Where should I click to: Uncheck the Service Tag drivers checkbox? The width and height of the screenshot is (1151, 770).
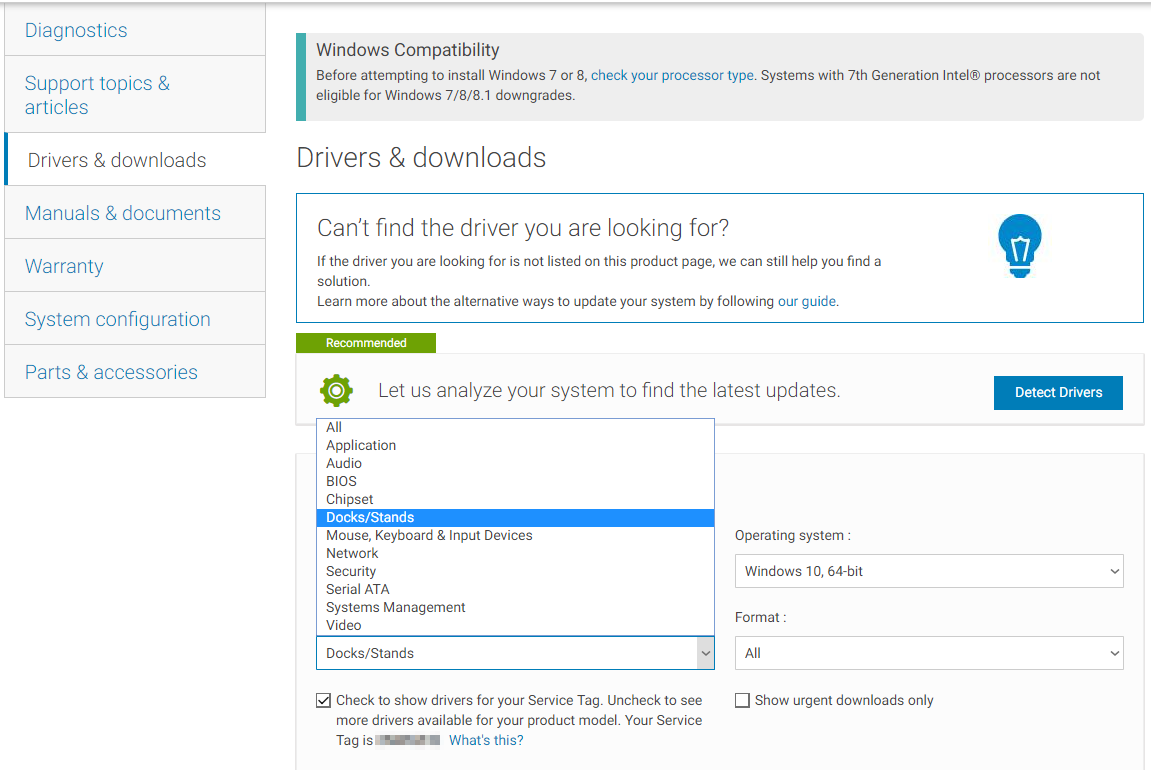(324, 701)
